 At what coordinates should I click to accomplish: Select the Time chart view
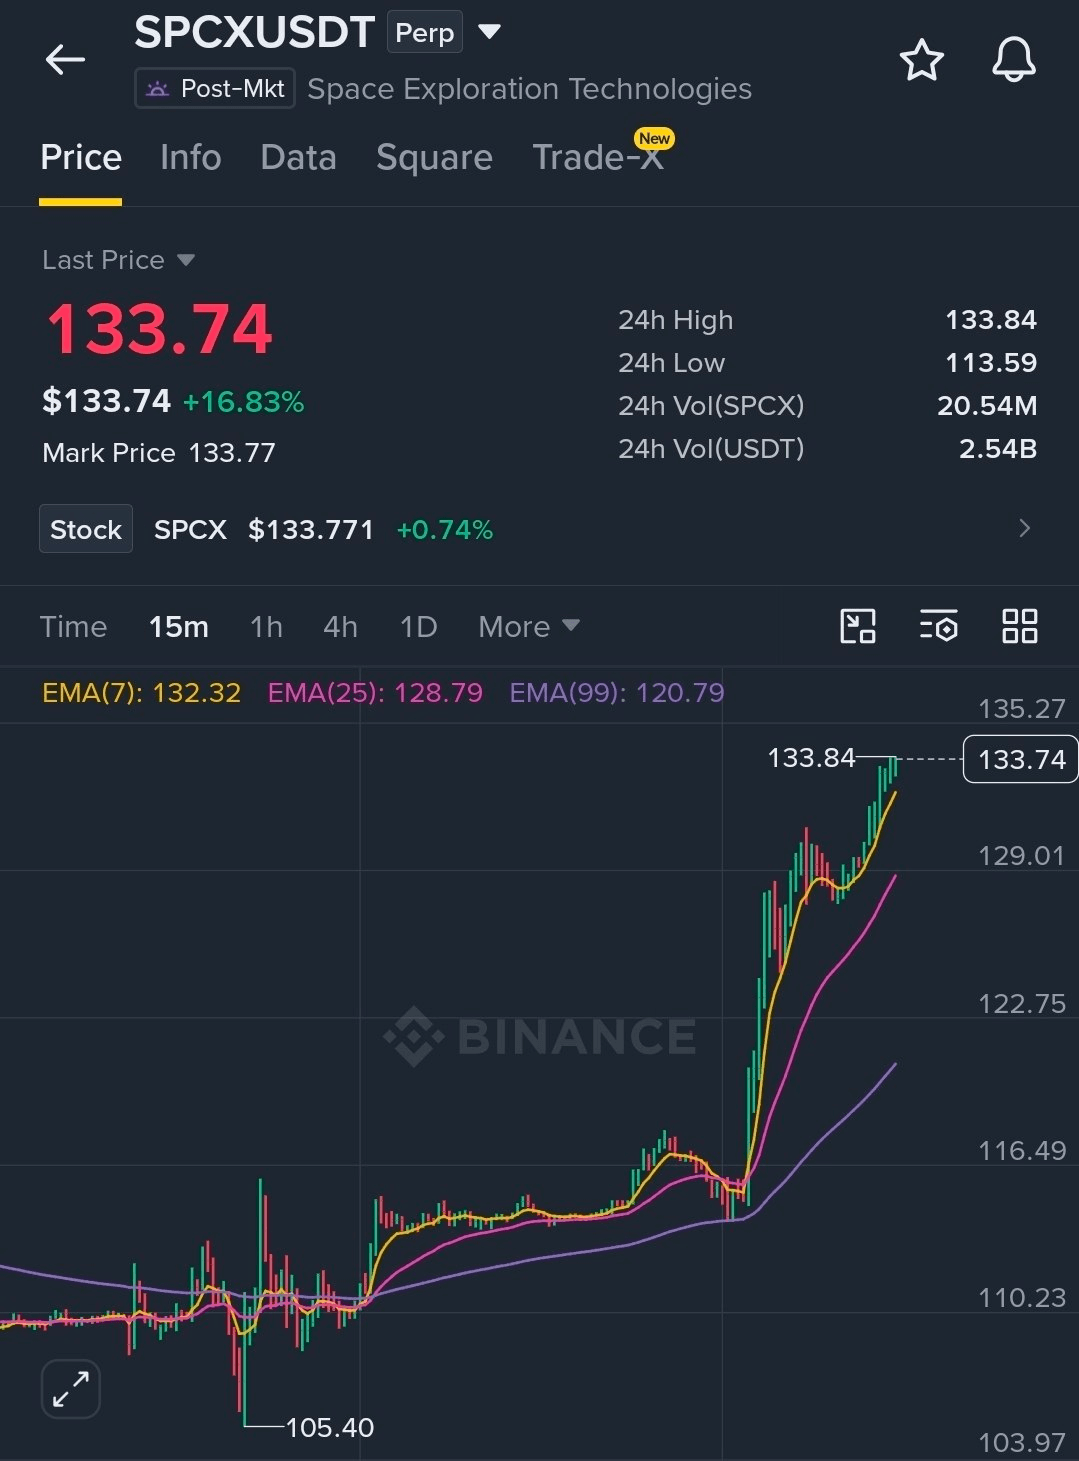73,627
